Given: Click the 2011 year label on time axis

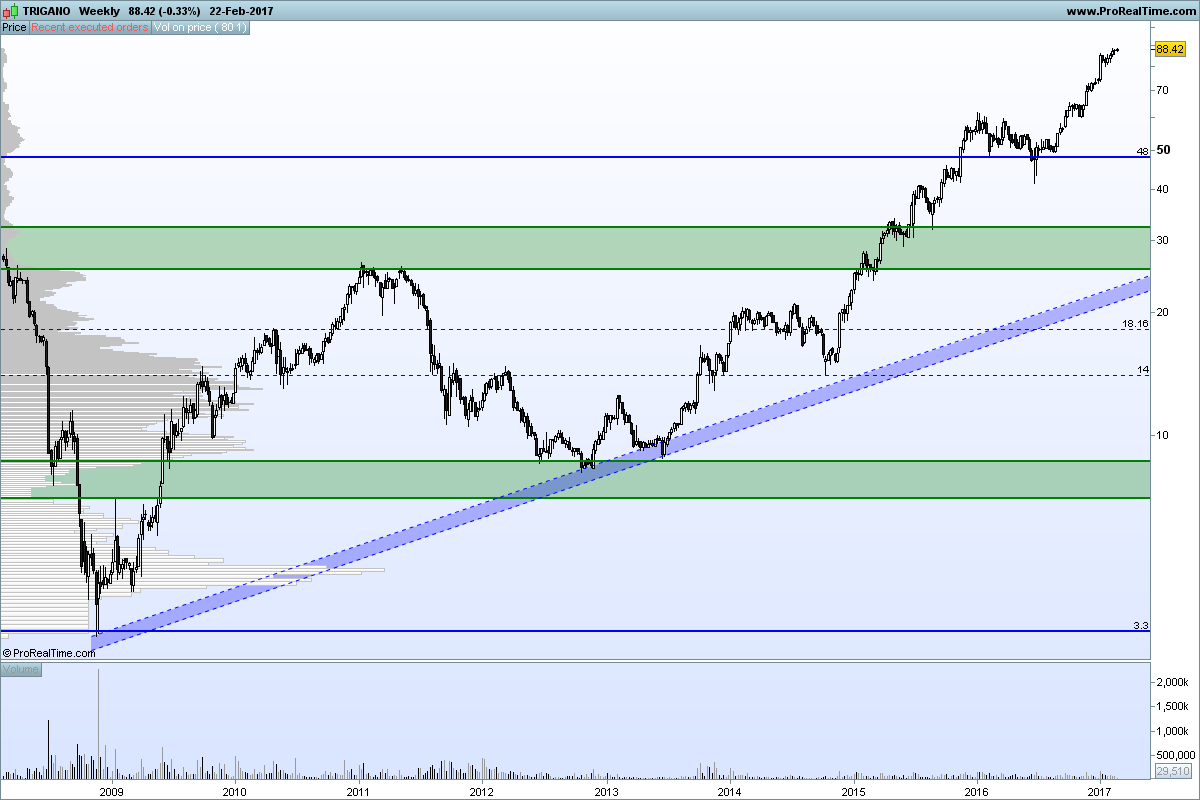Looking at the screenshot, I should [x=358, y=790].
